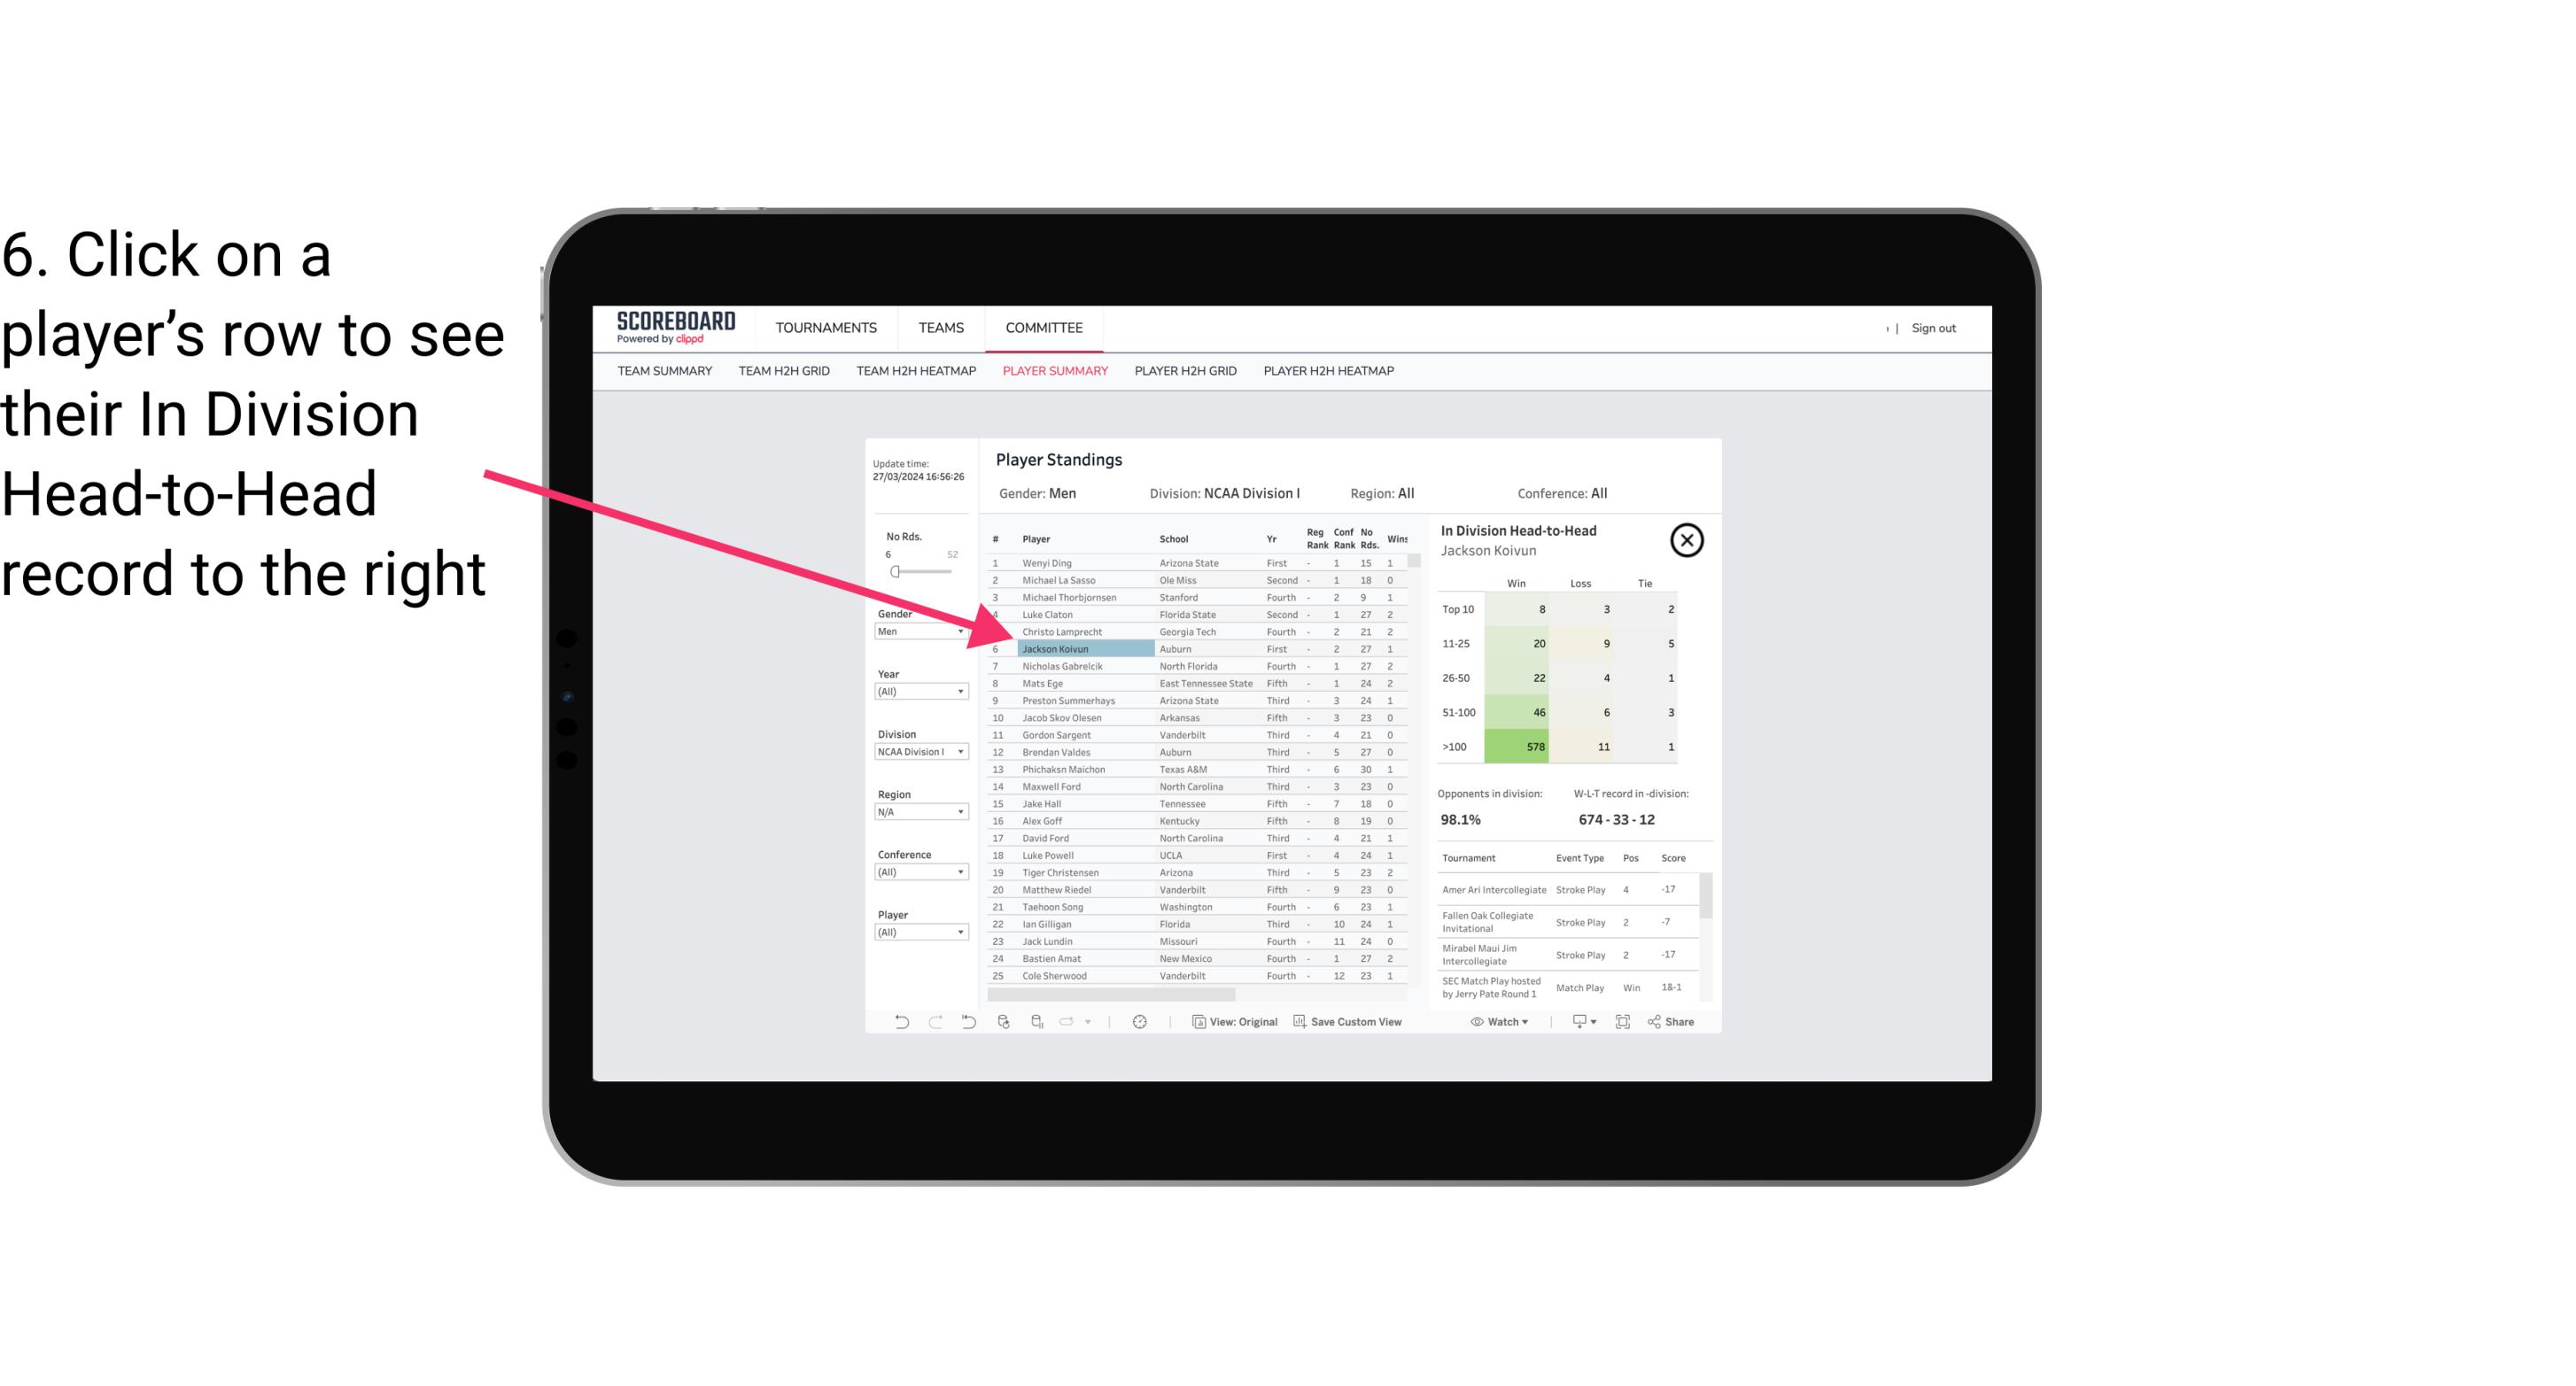
Task: Switch to TEAM SUMMARY tab
Action: tap(666, 372)
